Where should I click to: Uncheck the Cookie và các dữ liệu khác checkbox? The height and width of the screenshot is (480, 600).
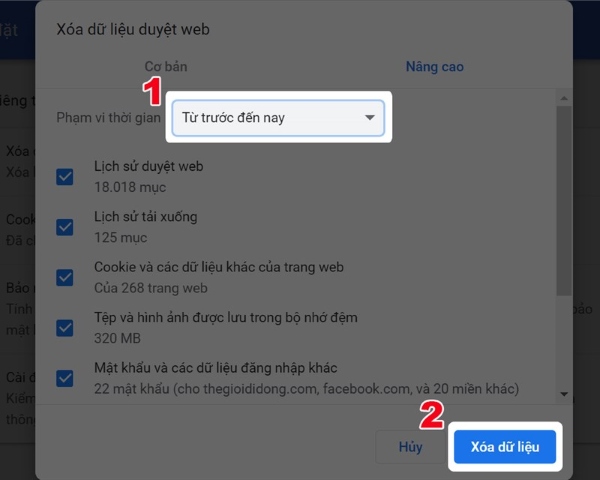pos(65,277)
